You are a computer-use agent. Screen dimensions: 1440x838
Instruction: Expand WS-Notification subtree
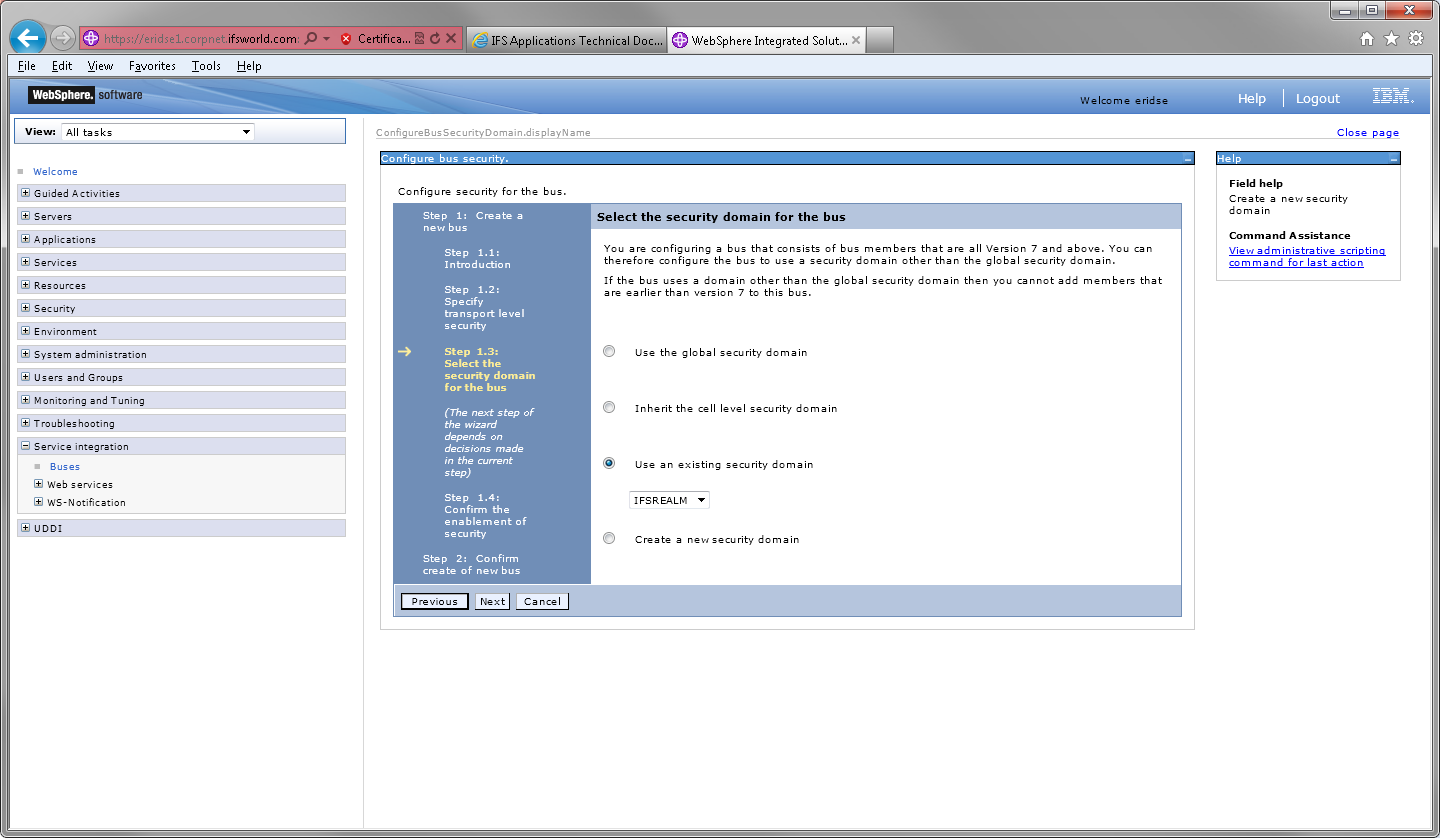click(x=39, y=502)
